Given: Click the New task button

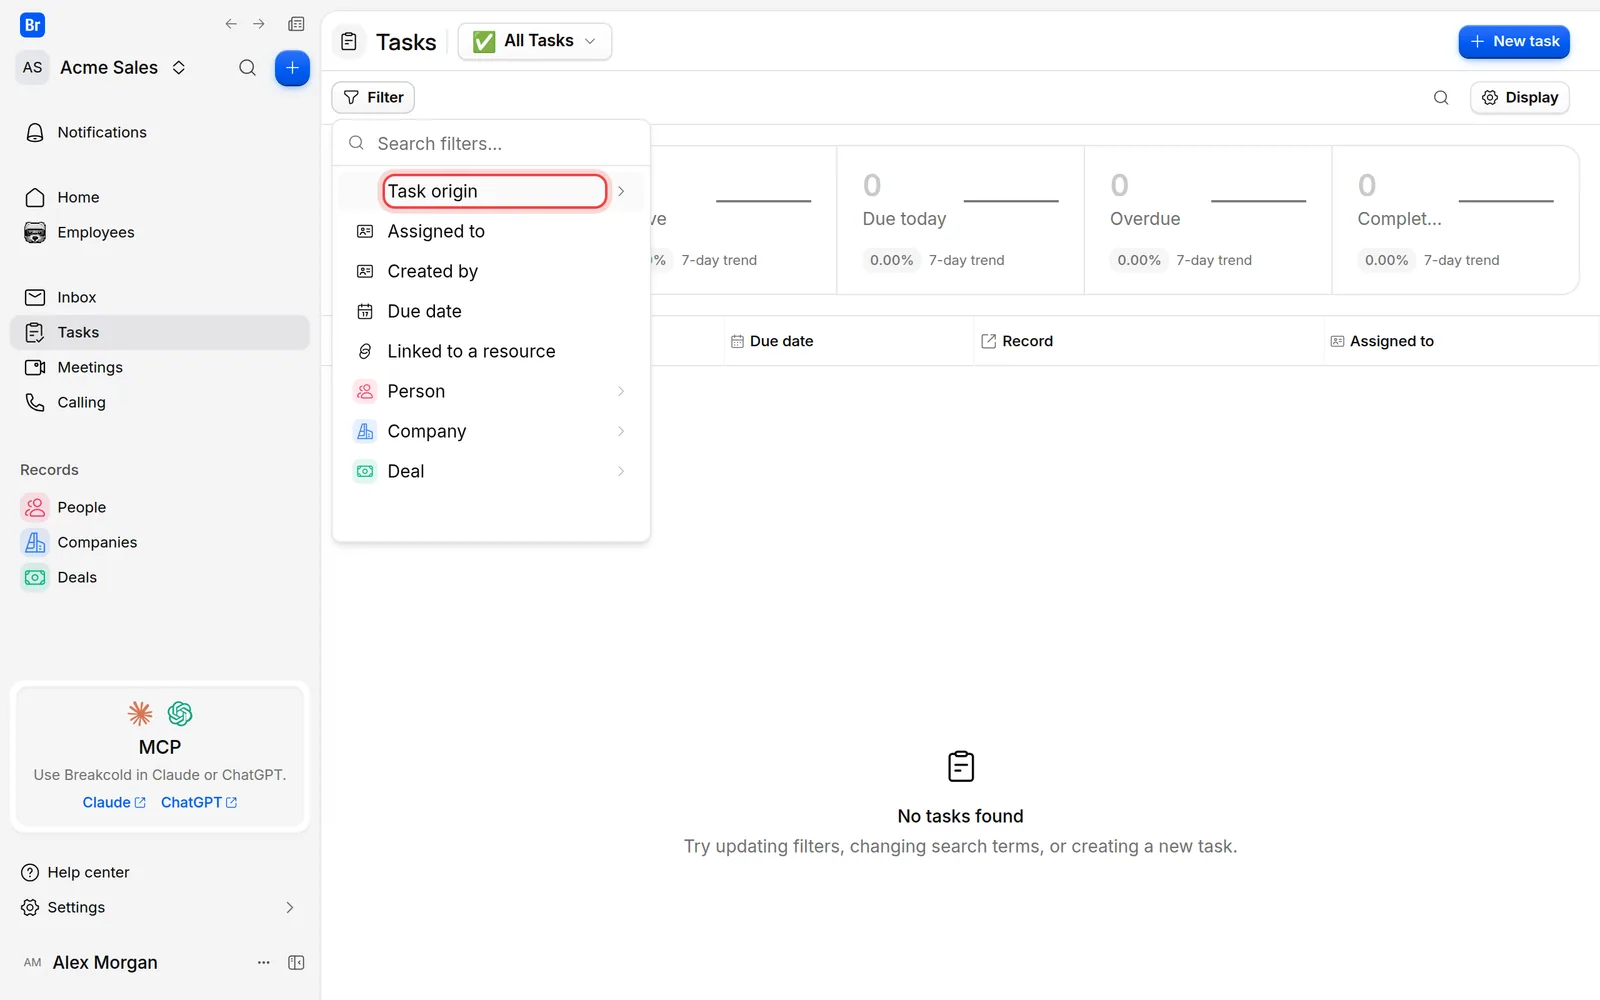Looking at the screenshot, I should (x=1514, y=41).
